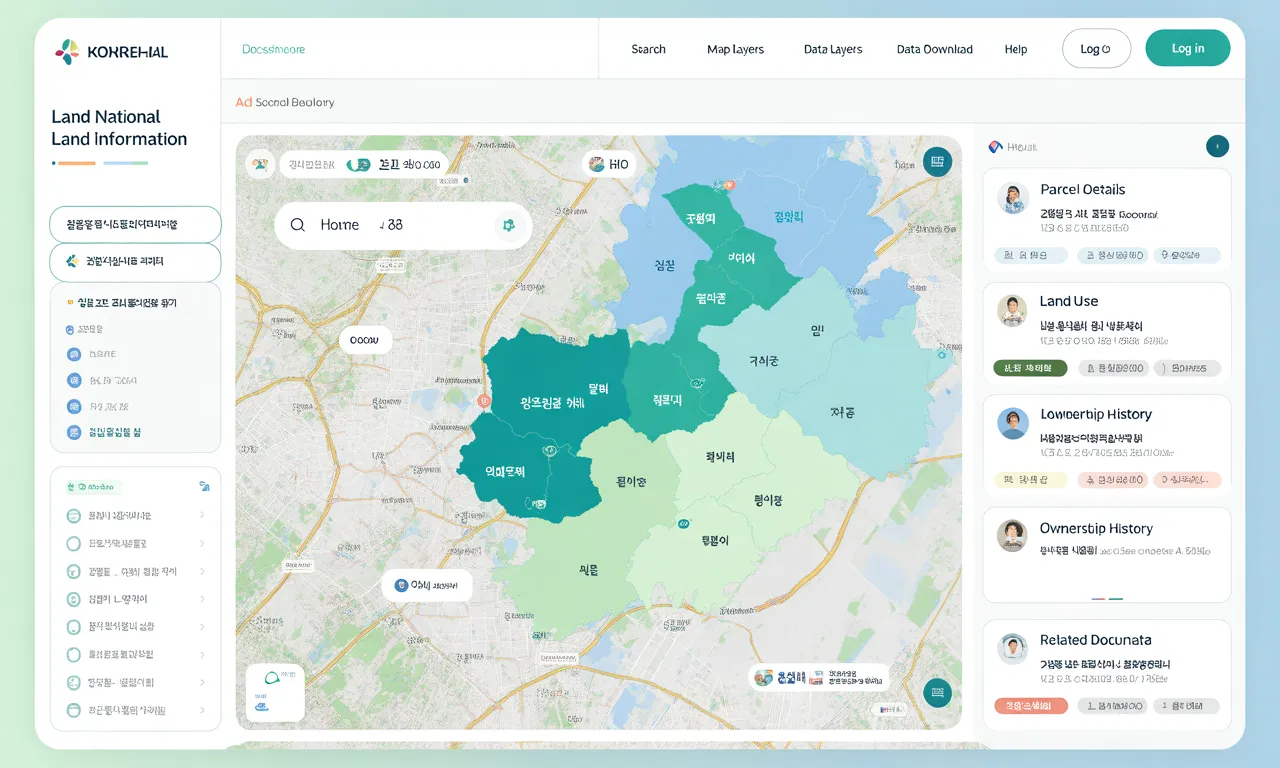Click the red chip in the Related Docunata card
Screen dimensions: 1280x768
pyautogui.click(x=1030, y=706)
